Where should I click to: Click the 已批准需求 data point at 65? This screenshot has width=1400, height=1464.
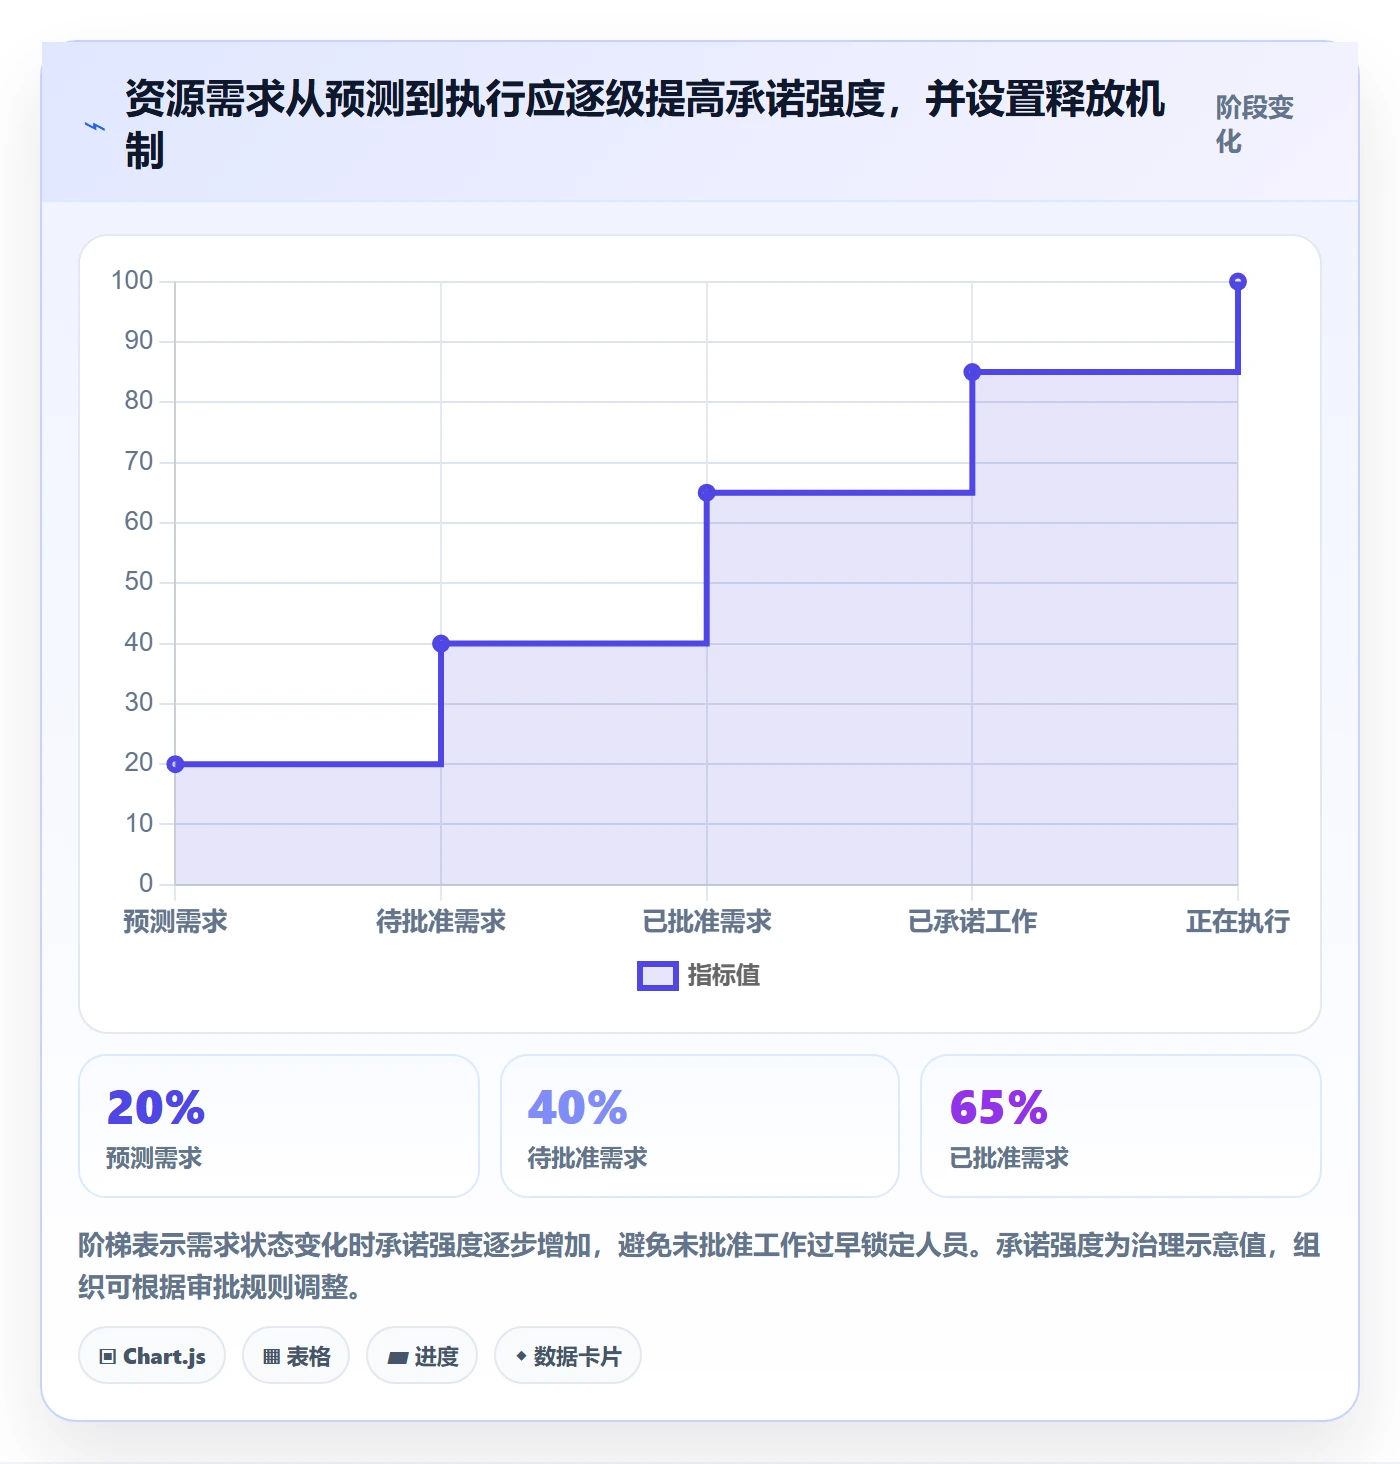(706, 492)
